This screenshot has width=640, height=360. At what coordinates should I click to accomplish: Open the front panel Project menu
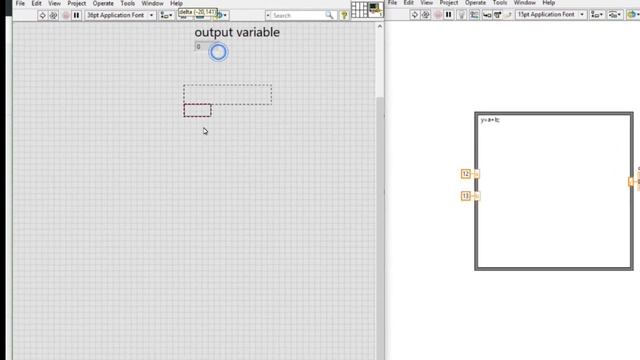click(x=77, y=3)
